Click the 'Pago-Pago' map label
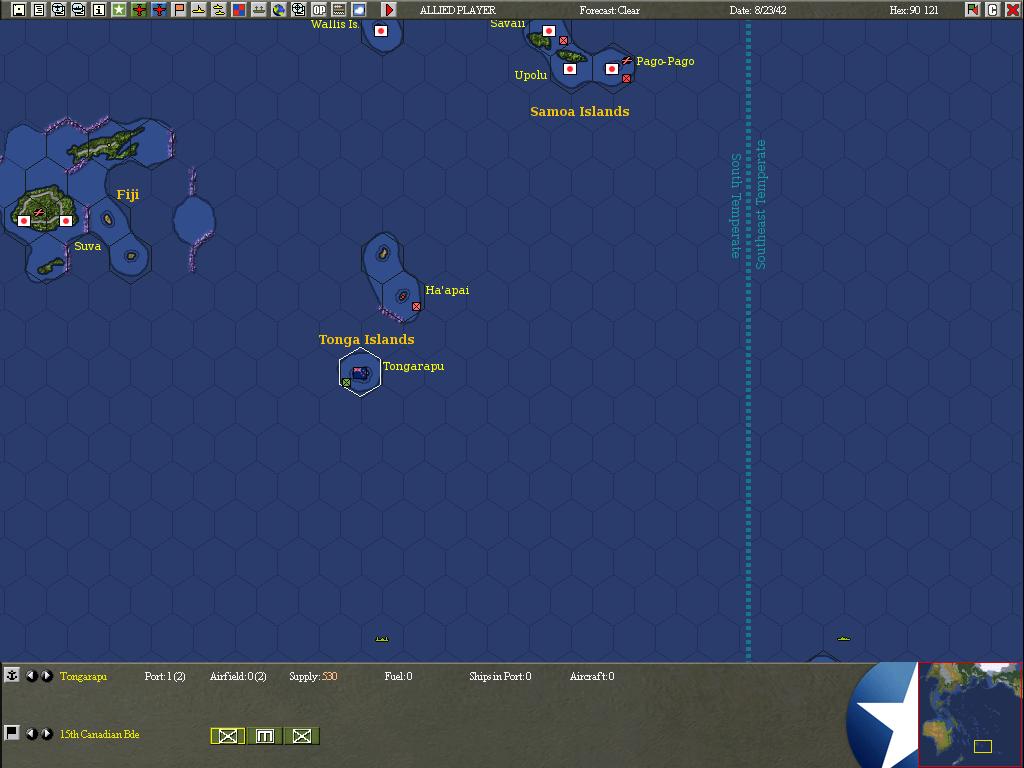 pyautogui.click(x=665, y=61)
